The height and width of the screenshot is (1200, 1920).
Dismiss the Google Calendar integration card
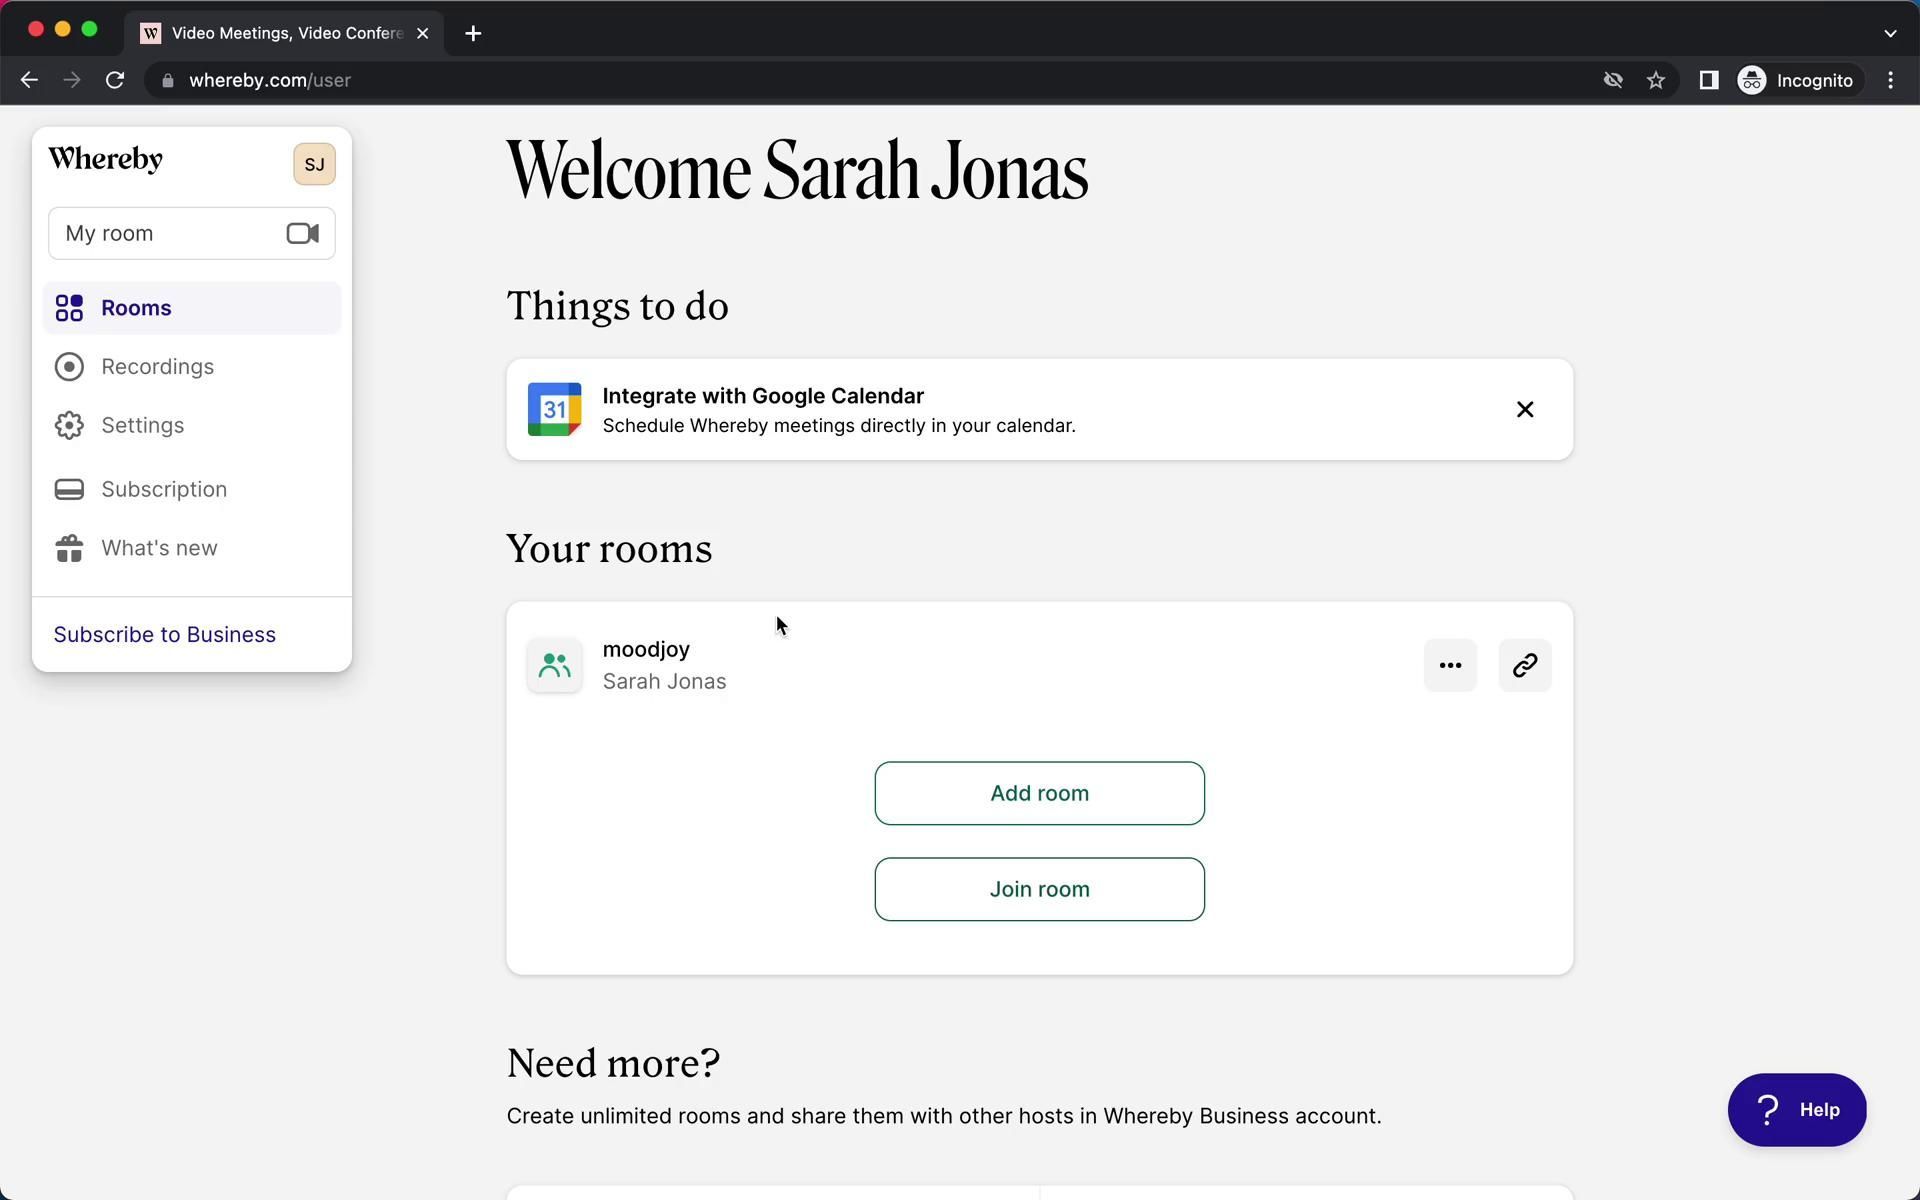point(1524,409)
